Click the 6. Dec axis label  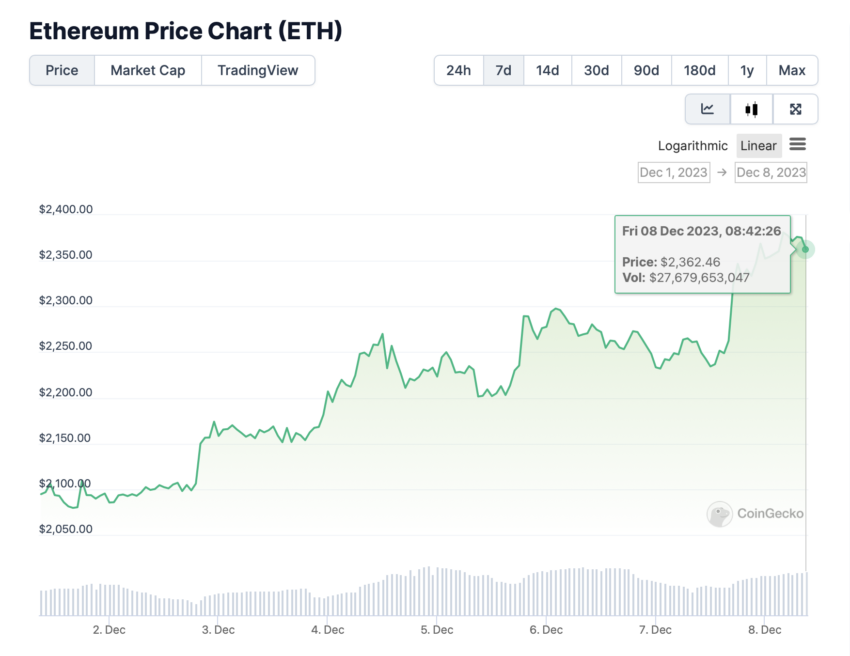click(546, 630)
